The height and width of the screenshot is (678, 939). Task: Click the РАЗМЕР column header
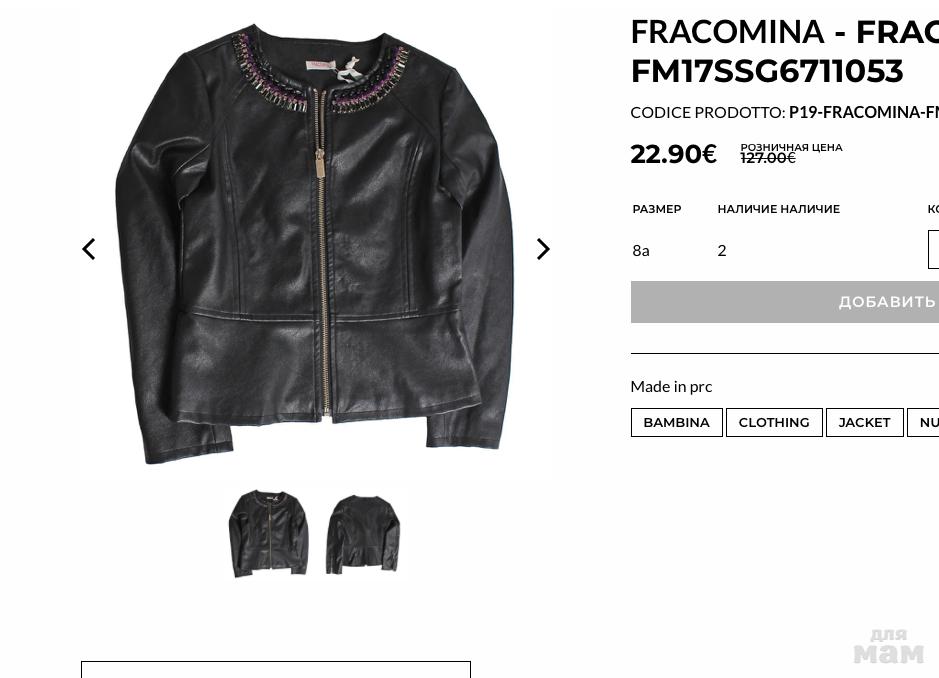(x=656, y=209)
